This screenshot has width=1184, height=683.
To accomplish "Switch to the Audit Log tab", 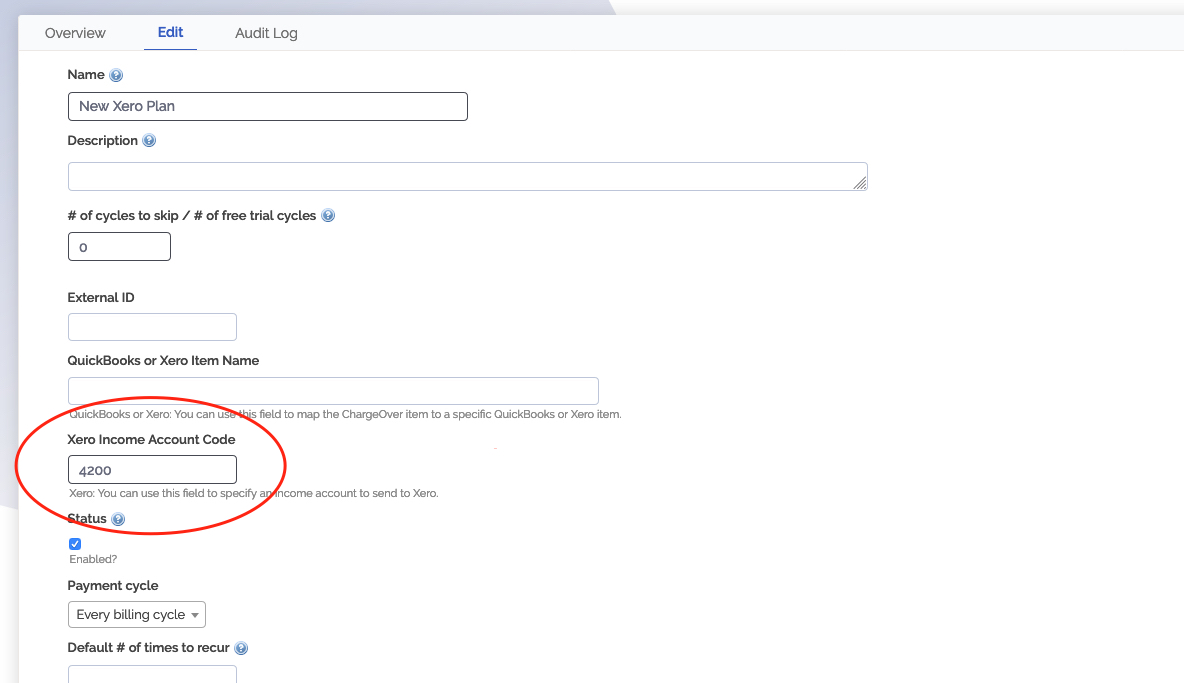I will click(266, 33).
